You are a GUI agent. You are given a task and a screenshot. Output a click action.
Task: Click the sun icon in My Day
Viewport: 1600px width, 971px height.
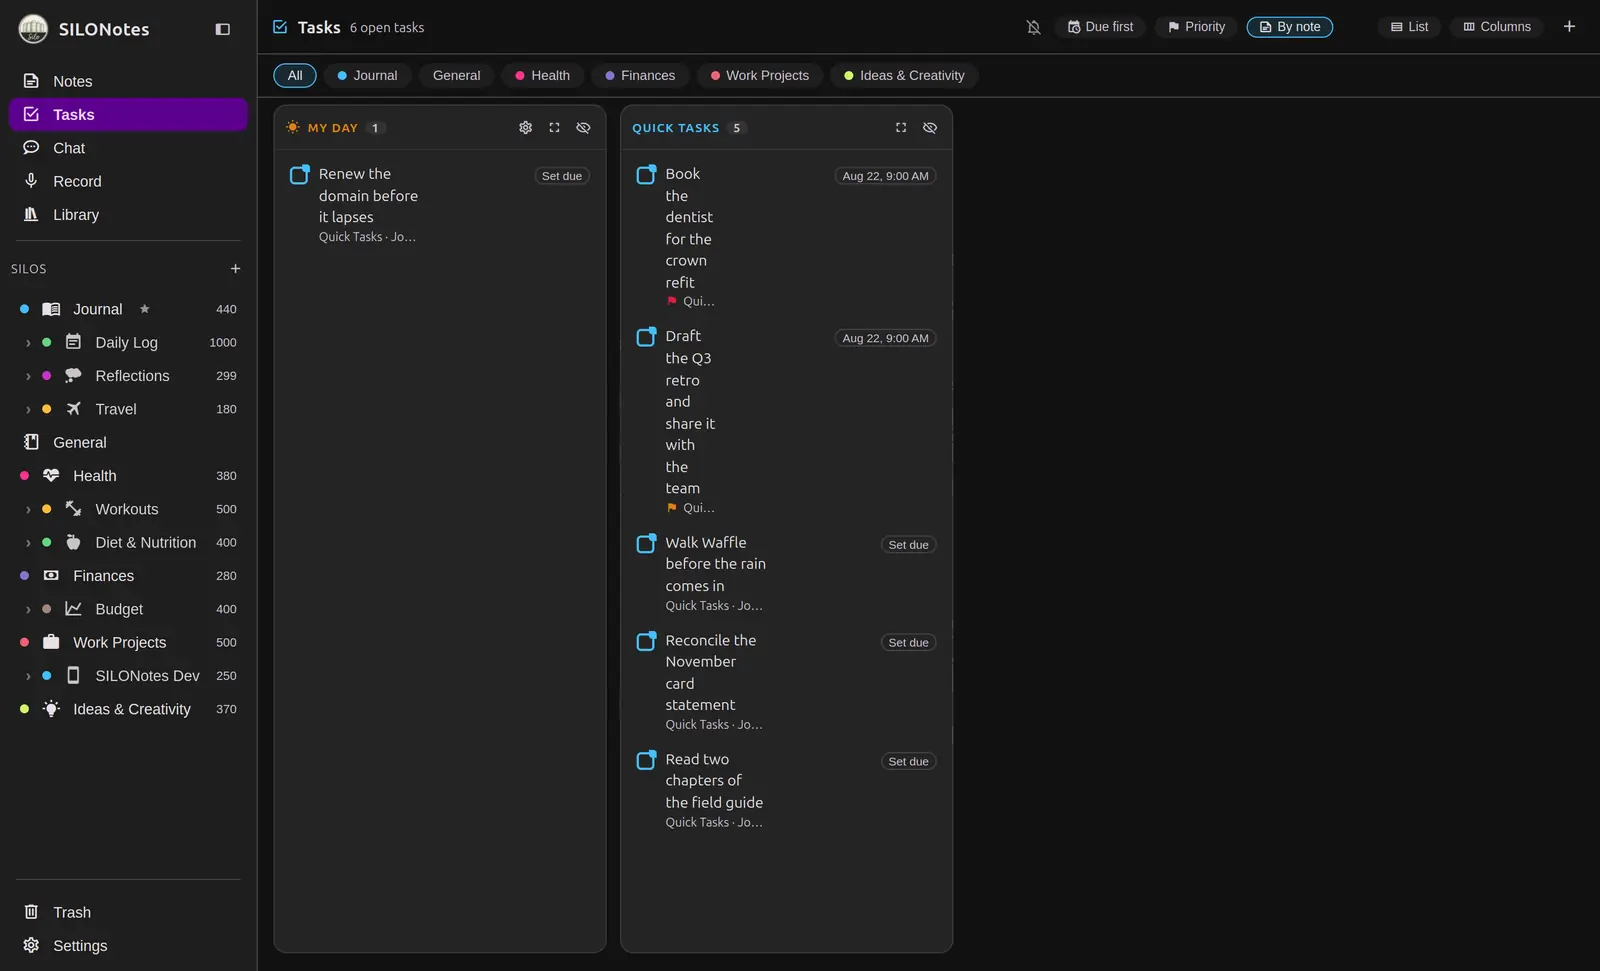point(293,127)
